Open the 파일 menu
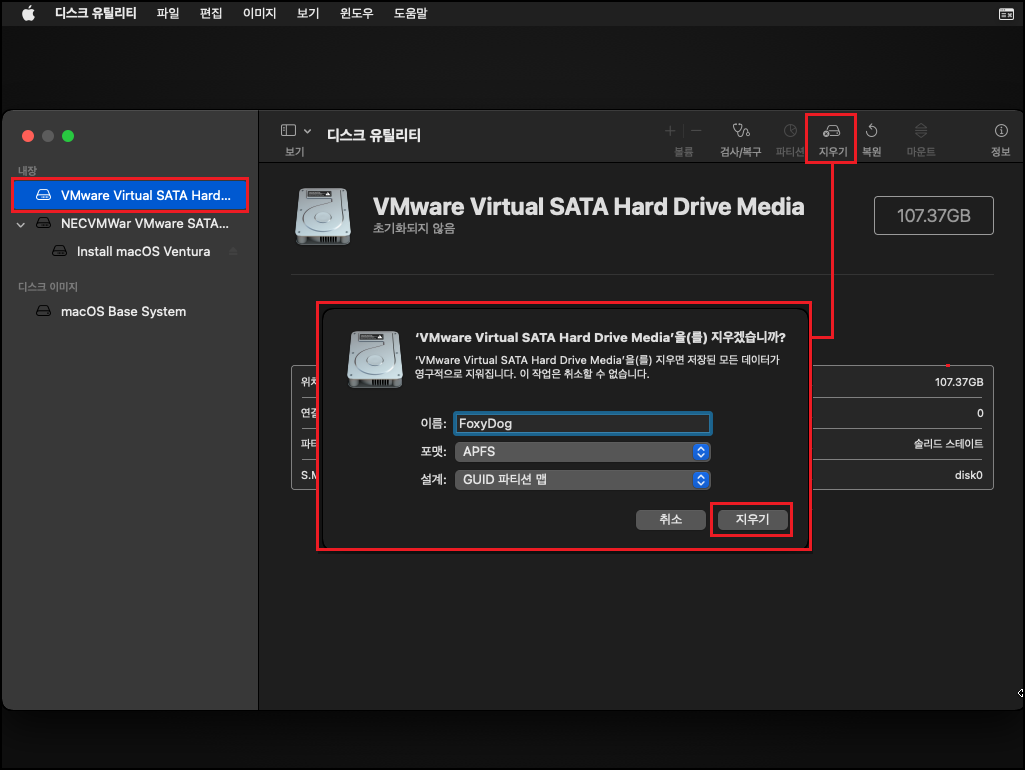1025x770 pixels. tap(168, 13)
